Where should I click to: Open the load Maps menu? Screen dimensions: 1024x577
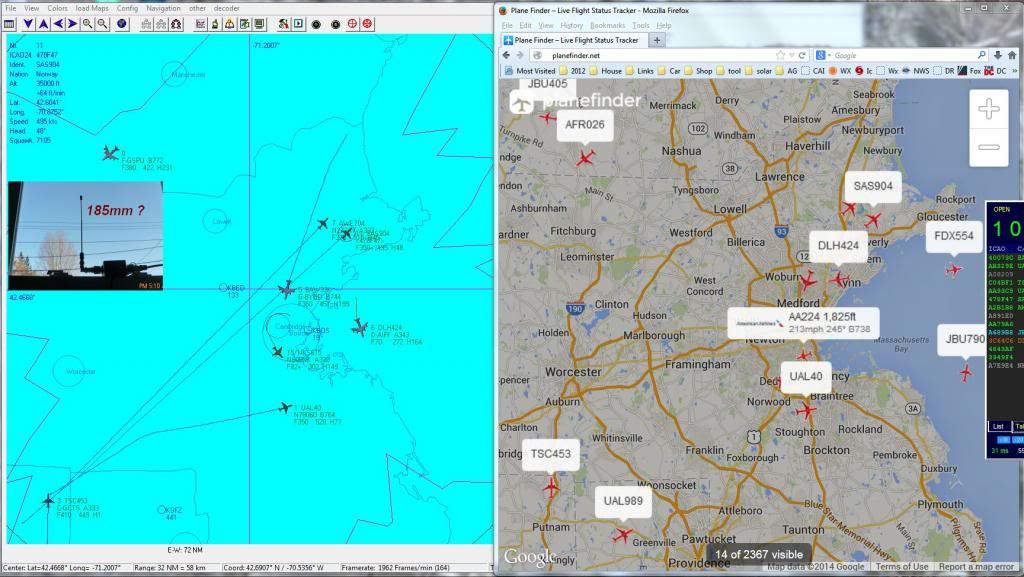coord(92,8)
